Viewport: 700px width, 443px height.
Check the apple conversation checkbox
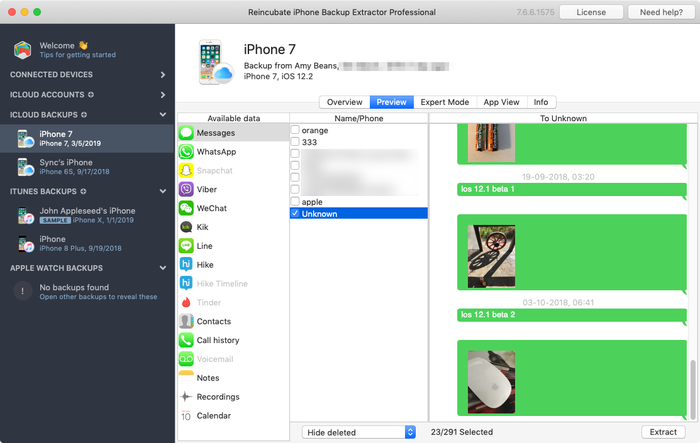295,201
